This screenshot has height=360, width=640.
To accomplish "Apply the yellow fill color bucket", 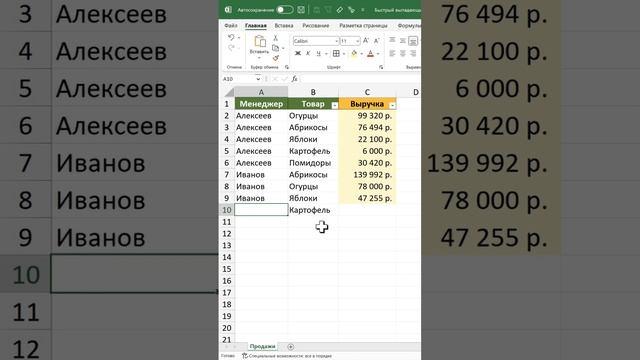I will 354,53.
